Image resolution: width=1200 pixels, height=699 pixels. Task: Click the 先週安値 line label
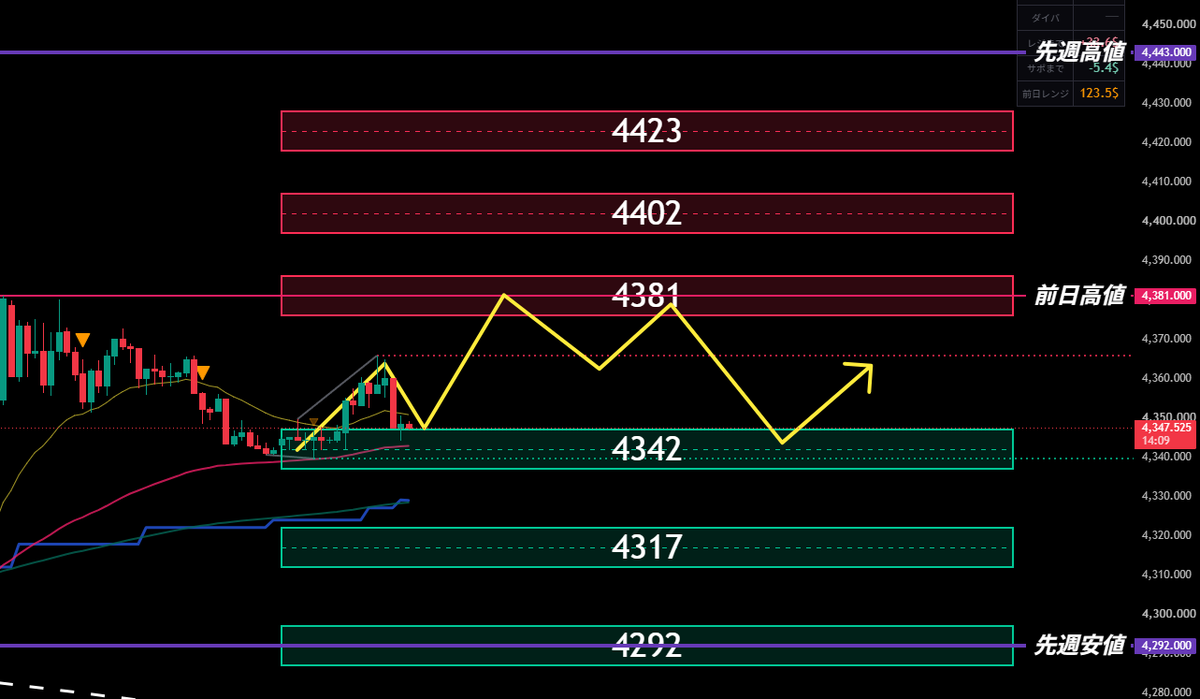pyautogui.click(x=1079, y=645)
